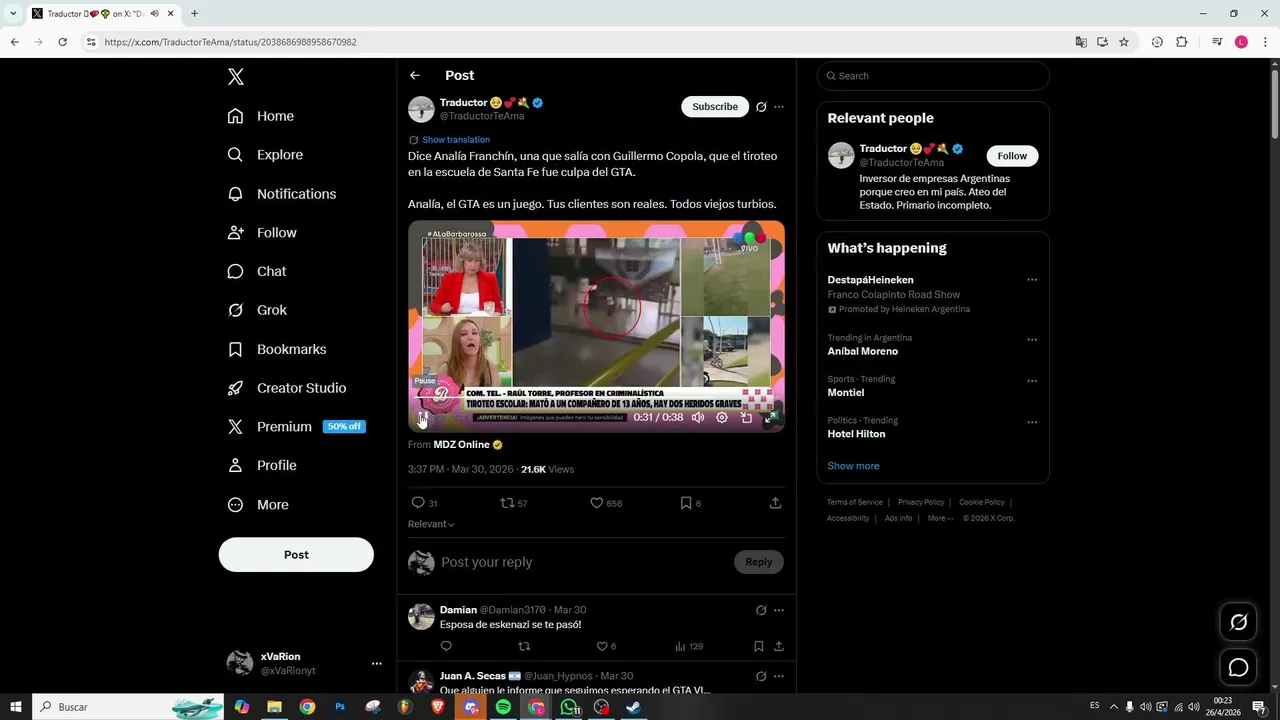Open floating Grok button at bottom right
The image size is (1280, 720).
1238,622
